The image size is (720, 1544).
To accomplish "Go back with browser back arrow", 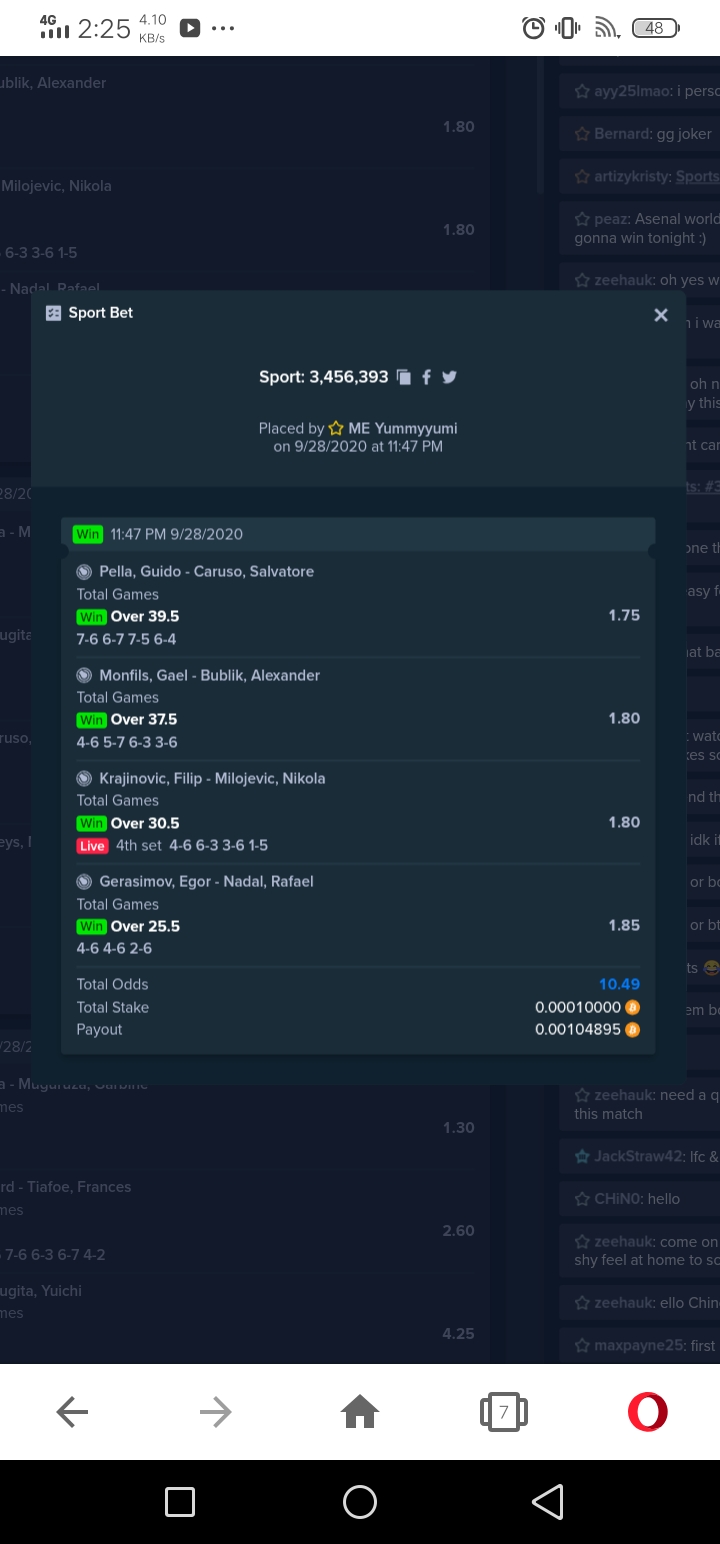I will coord(72,1412).
